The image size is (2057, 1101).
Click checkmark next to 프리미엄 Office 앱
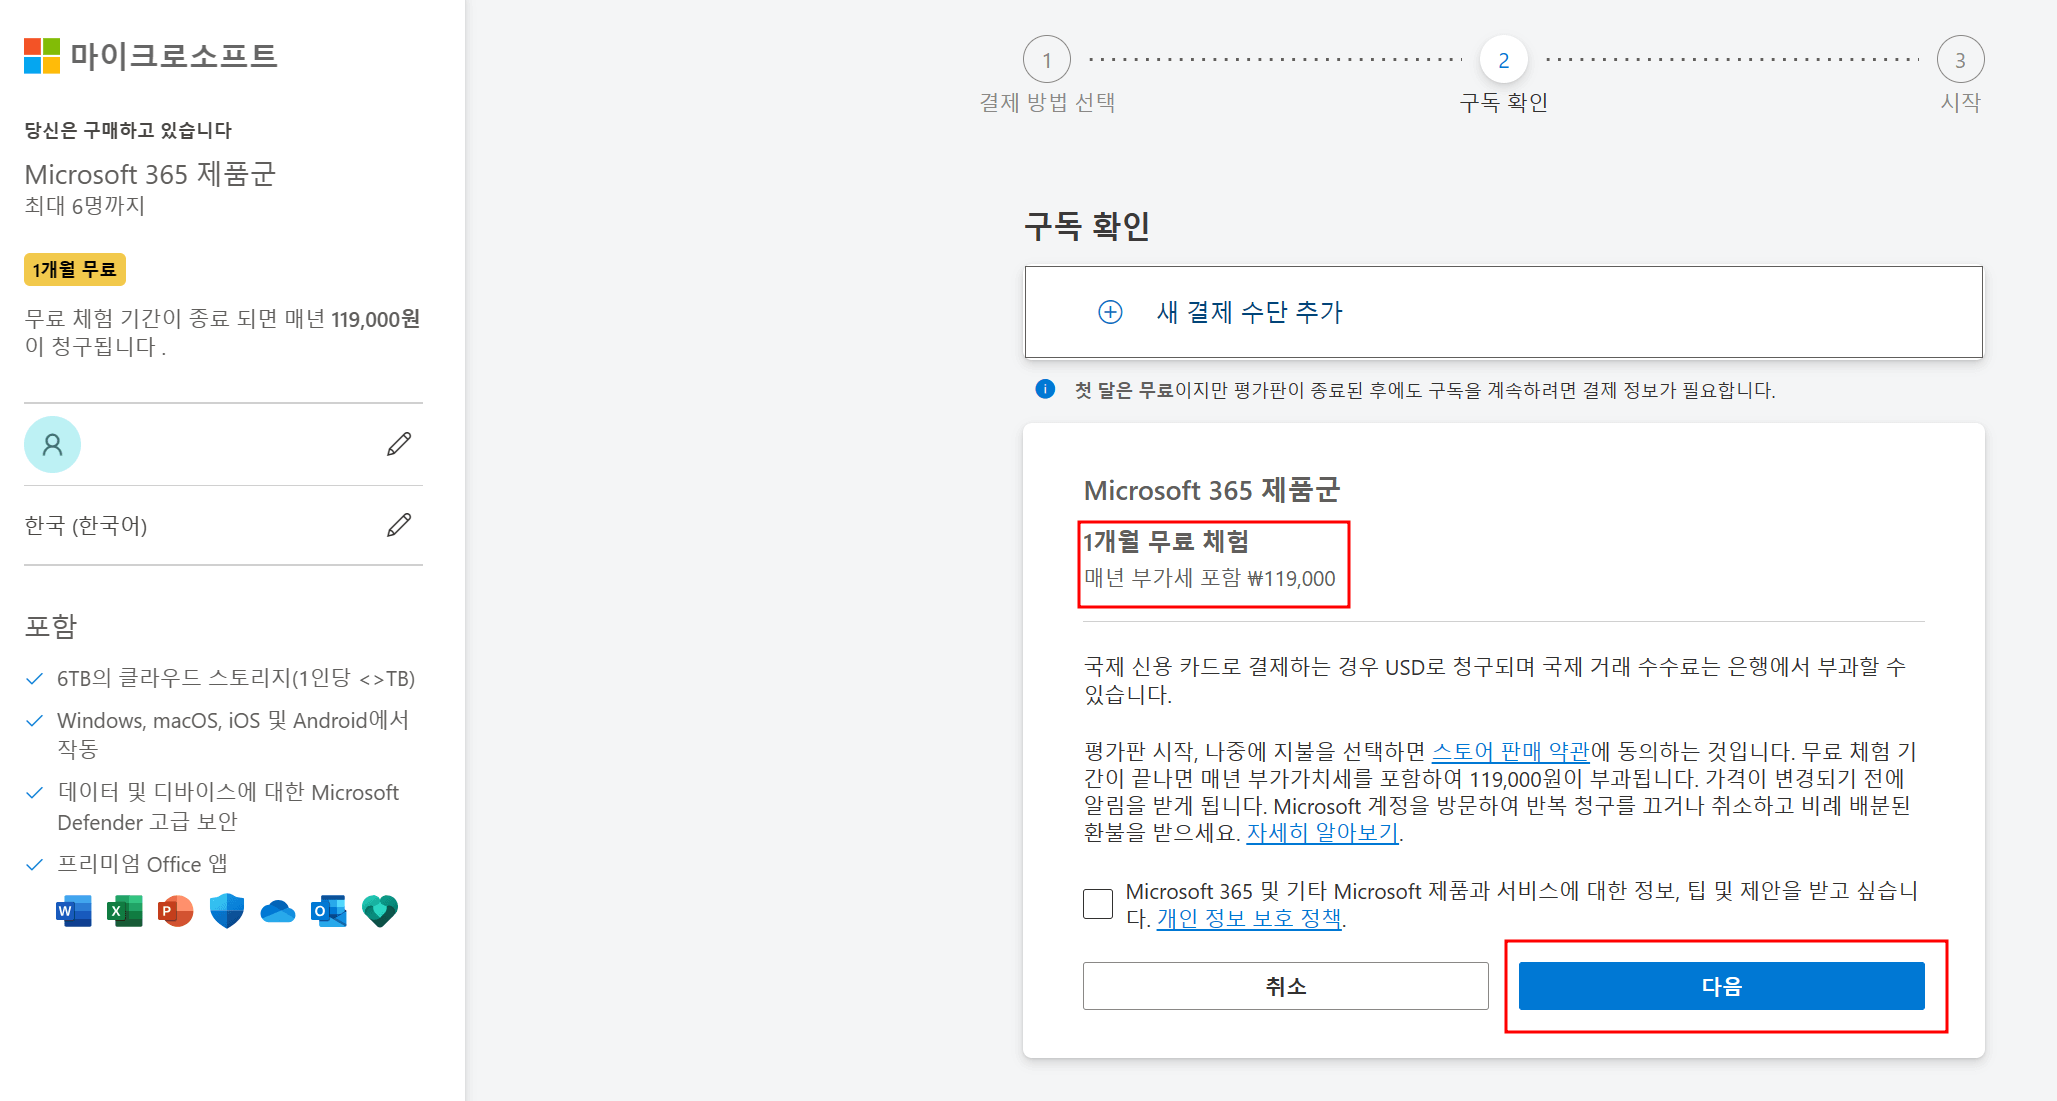pos(35,864)
